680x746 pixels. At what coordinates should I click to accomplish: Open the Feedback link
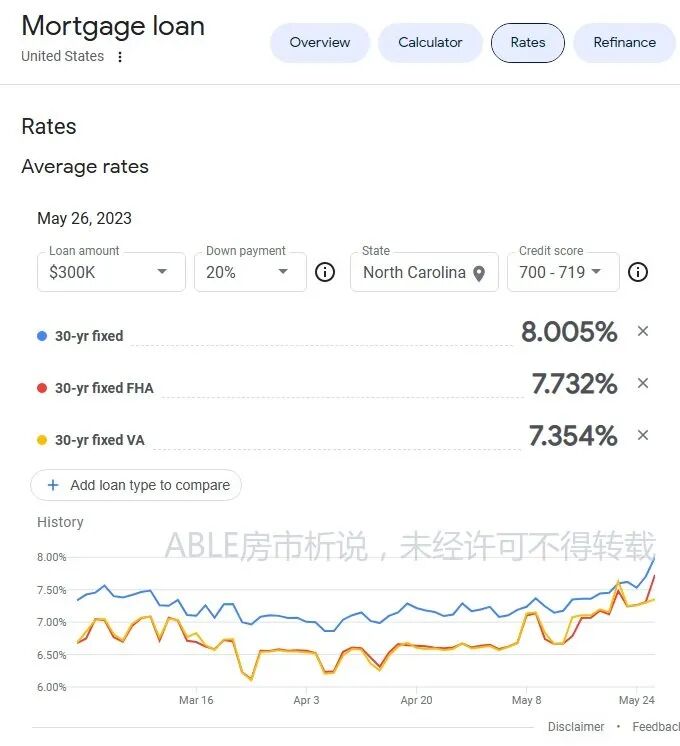pos(656,726)
